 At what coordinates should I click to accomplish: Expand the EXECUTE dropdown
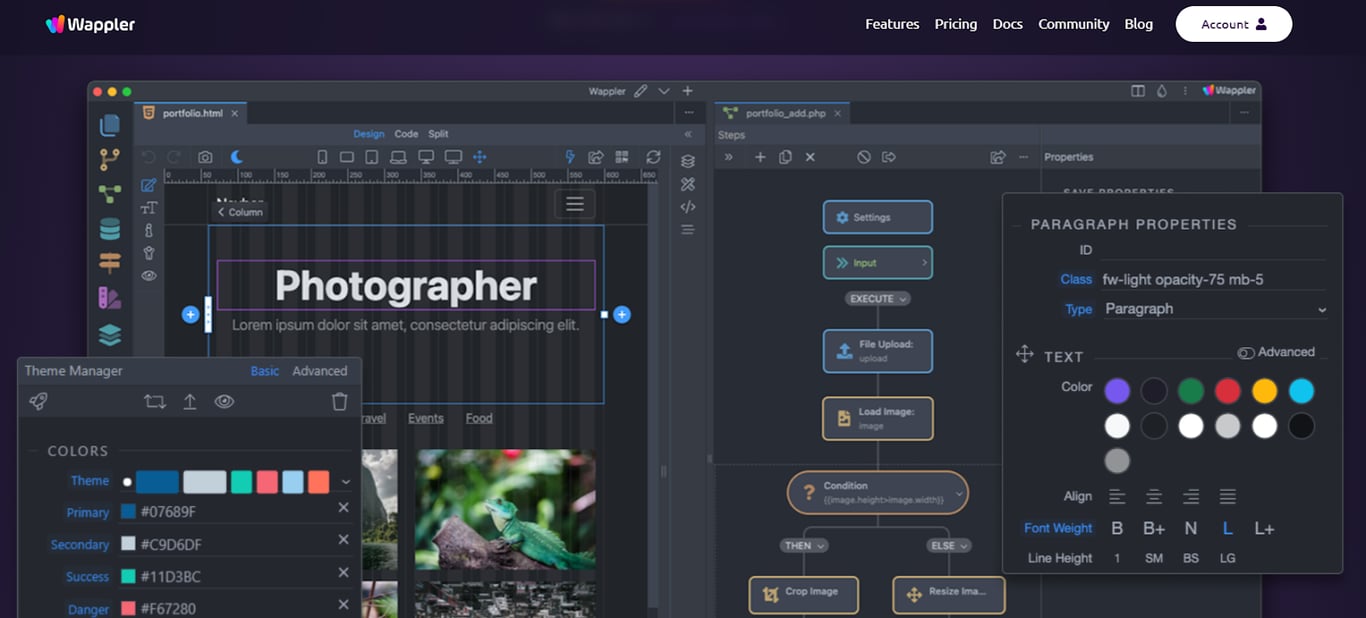click(x=878, y=299)
